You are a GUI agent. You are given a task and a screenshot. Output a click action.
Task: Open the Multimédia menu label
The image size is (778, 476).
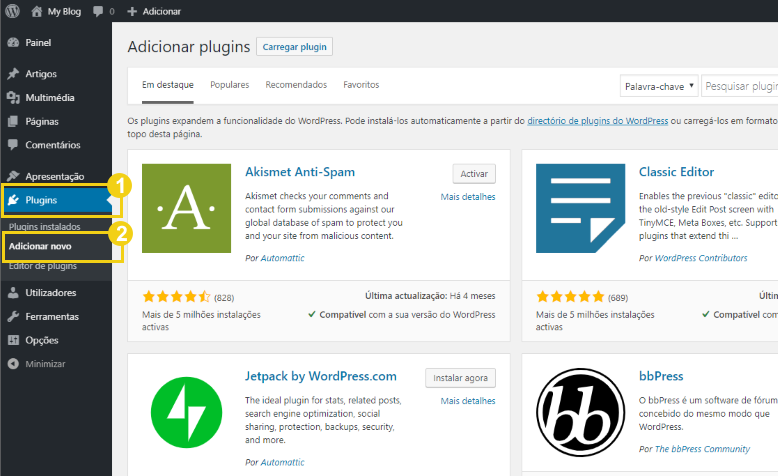pos(50,98)
